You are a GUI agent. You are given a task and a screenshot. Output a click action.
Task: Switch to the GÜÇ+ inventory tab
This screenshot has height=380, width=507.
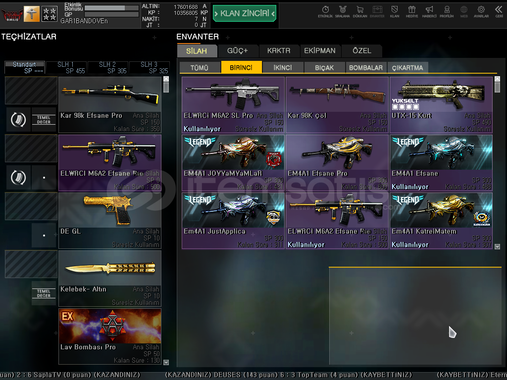click(237, 51)
